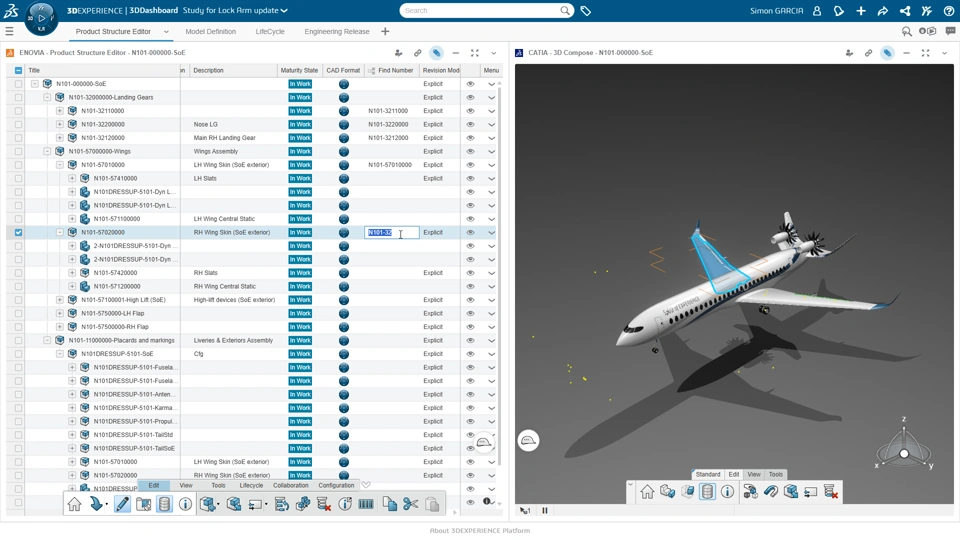Tick the checkbox for N101-32200000 row
960x540 pixels.
tap(18, 124)
